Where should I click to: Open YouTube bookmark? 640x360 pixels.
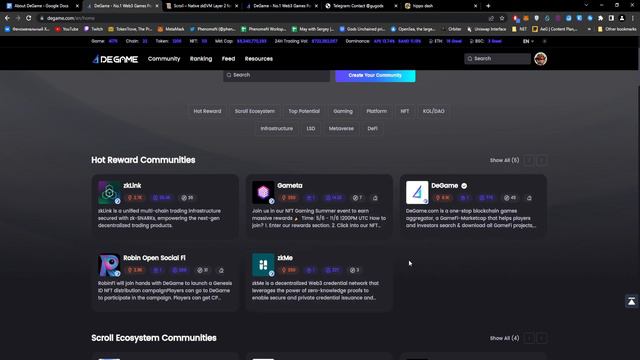(67, 29)
